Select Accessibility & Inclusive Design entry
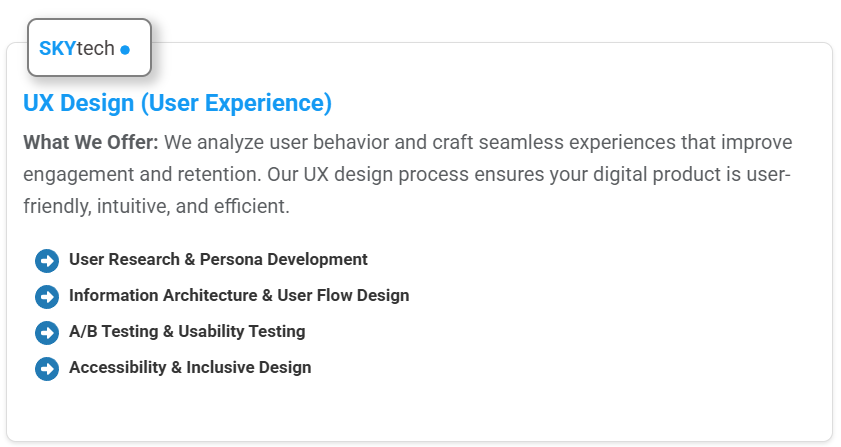The width and height of the screenshot is (841, 447). click(190, 367)
